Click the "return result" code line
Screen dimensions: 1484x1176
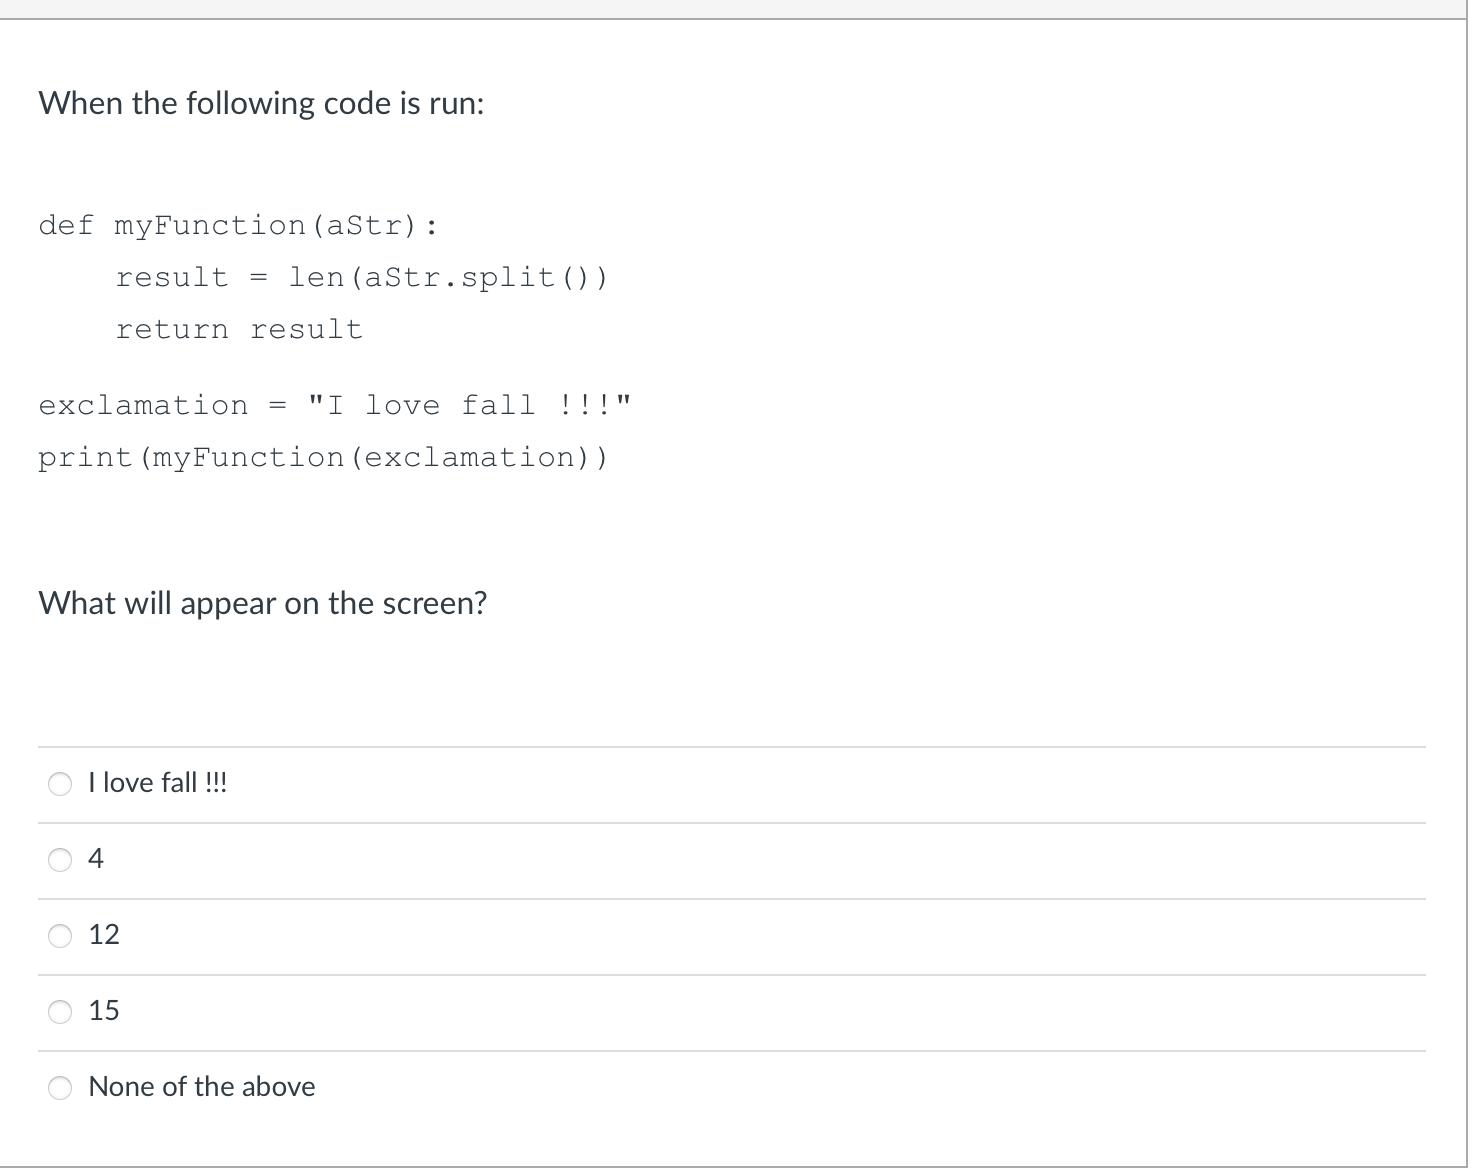239,330
